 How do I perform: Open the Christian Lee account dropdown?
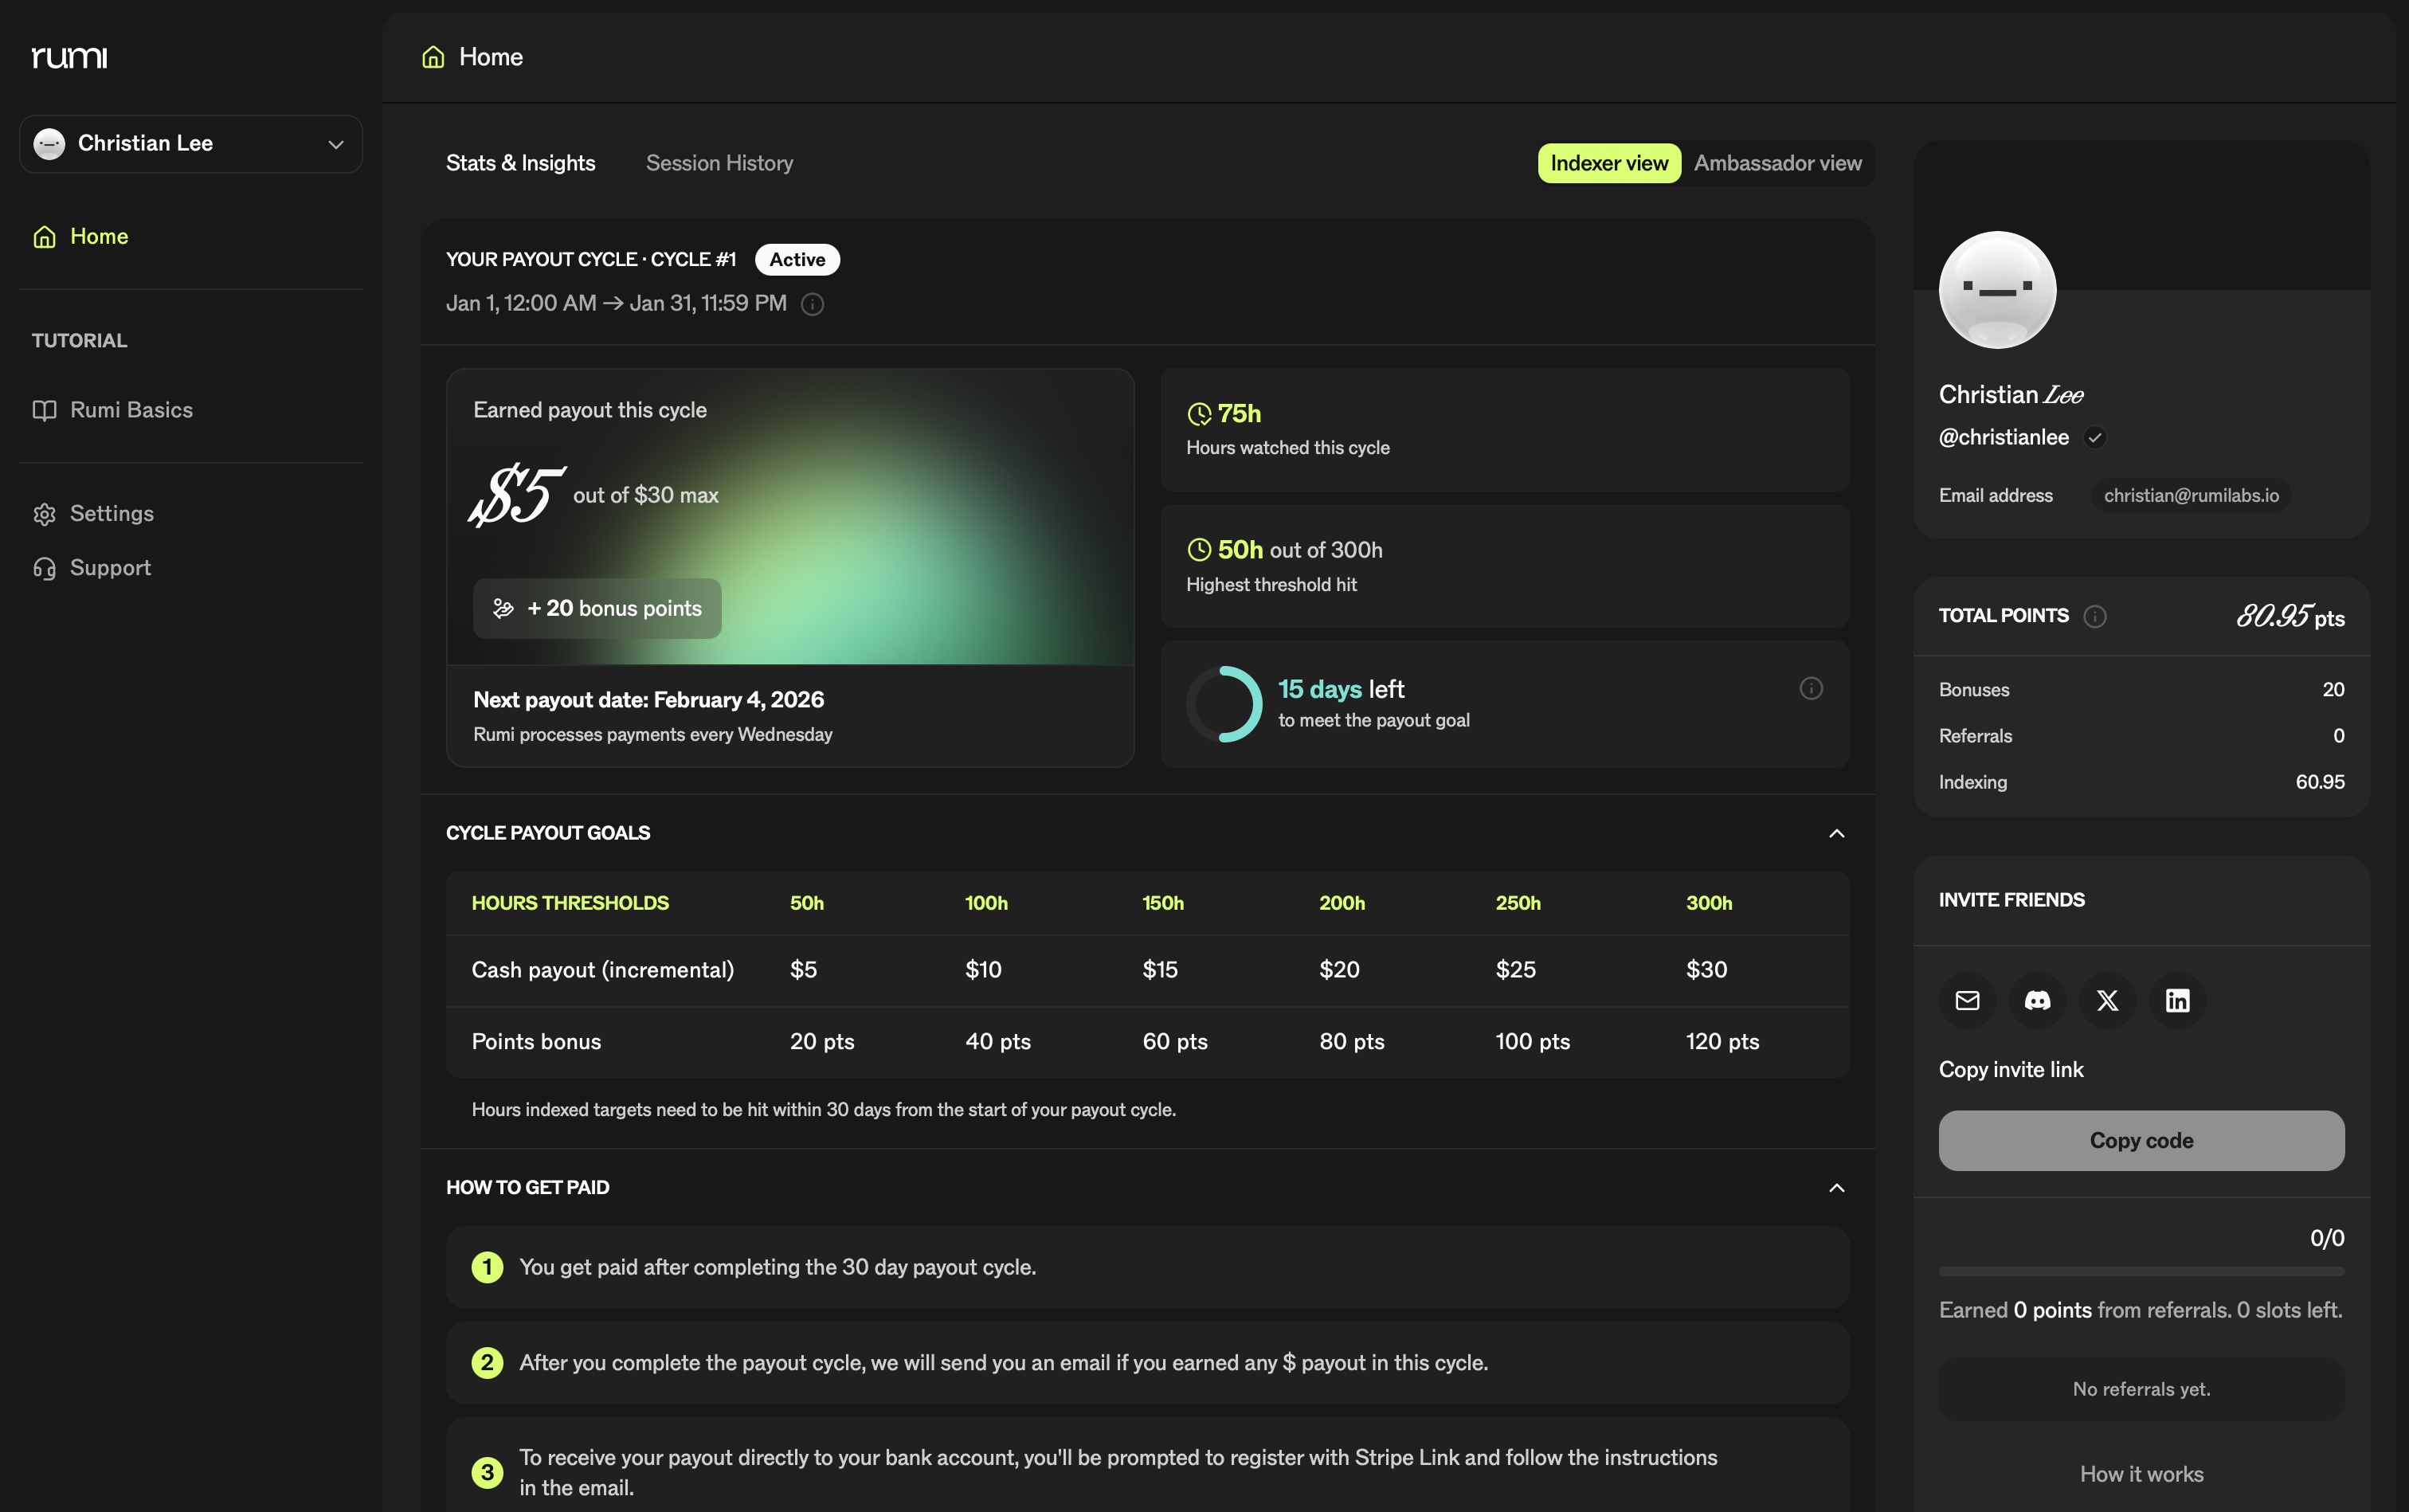coord(190,144)
